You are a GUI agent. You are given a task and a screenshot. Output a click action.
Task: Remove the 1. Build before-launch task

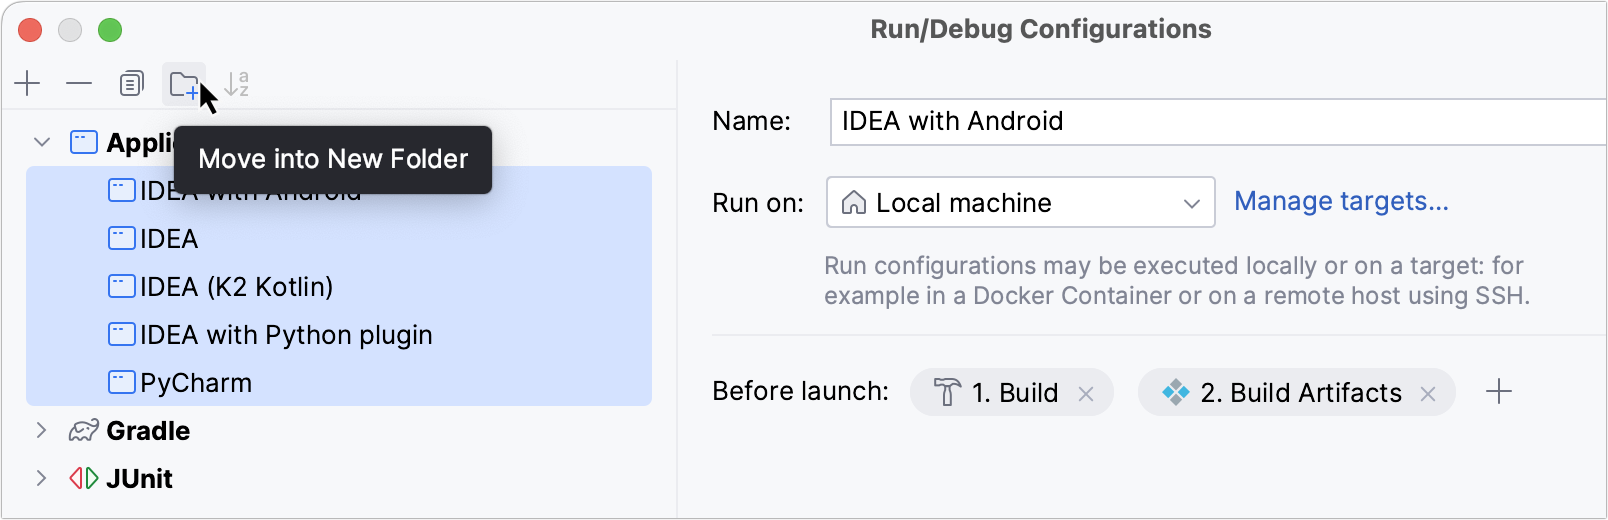pyautogui.click(x=1086, y=394)
